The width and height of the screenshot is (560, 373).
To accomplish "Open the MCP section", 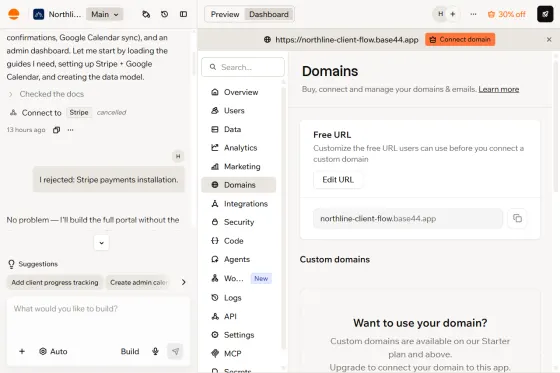I will [239, 353].
